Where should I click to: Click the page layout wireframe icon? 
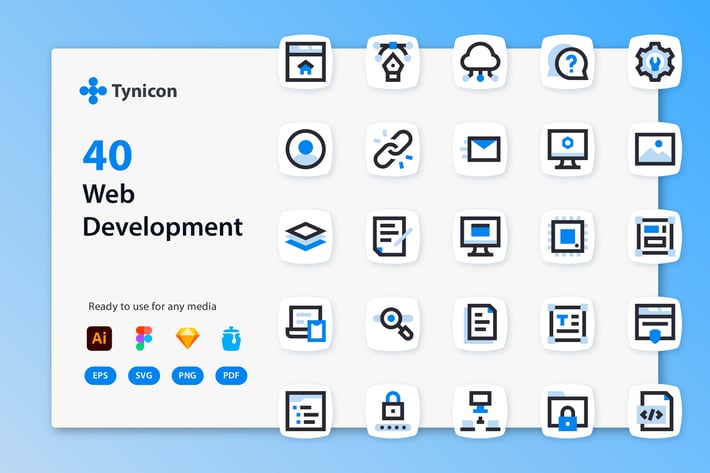[655, 236]
